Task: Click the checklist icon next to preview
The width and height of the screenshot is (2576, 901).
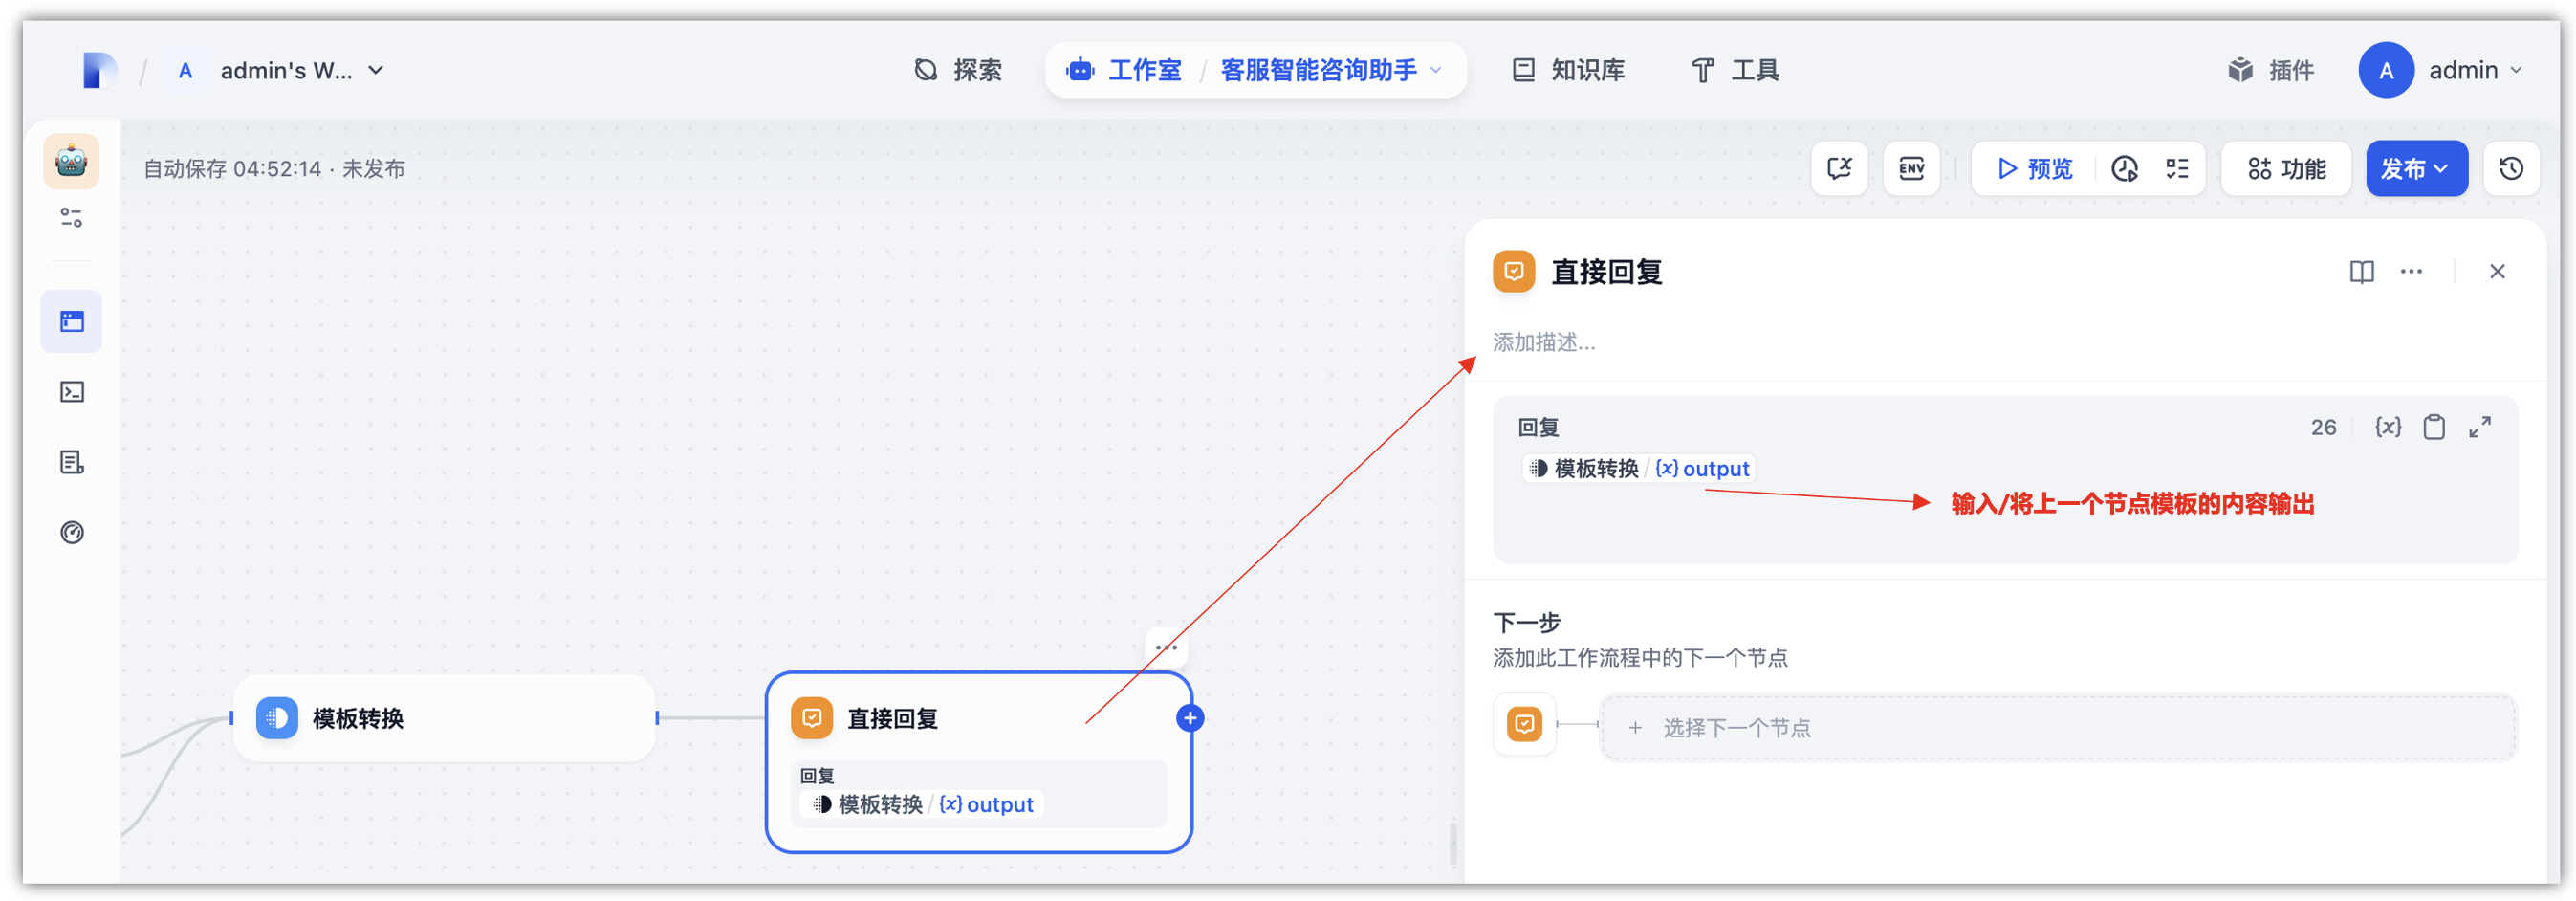Action: pos(2178,168)
